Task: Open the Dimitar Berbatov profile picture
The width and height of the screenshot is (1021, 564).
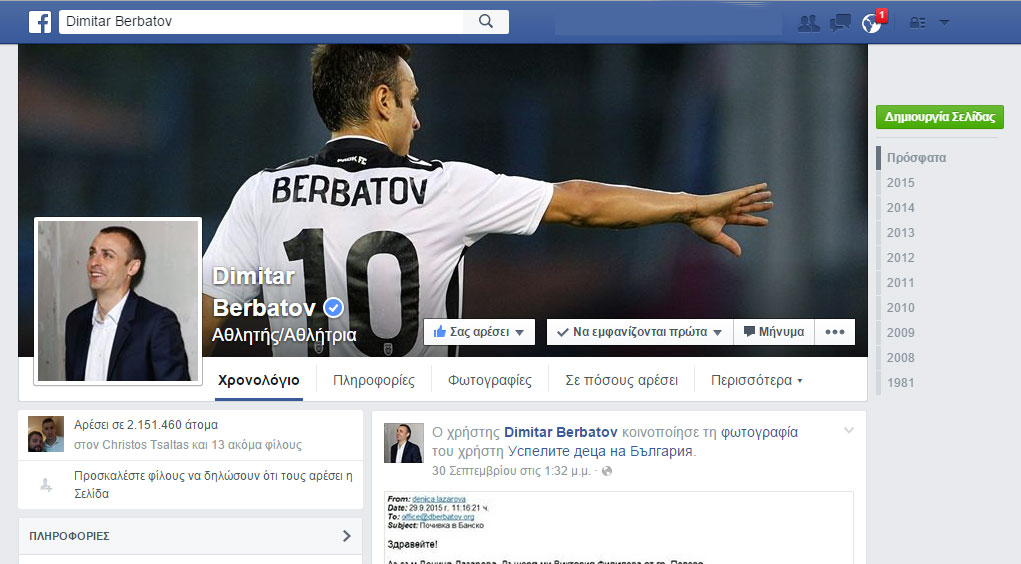Action: [x=118, y=301]
